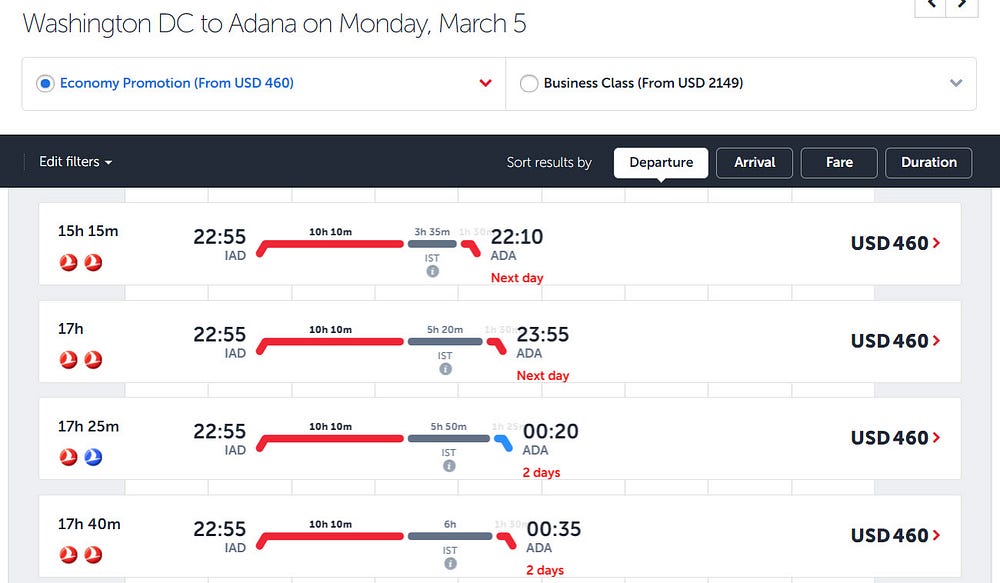Select Business Class radio button

click(x=529, y=84)
